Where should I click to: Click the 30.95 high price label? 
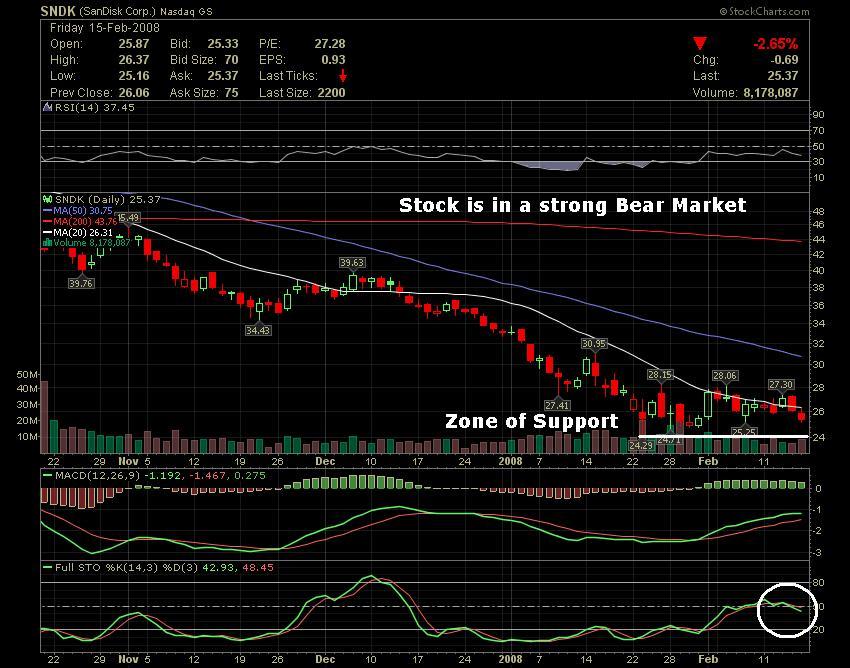point(594,343)
